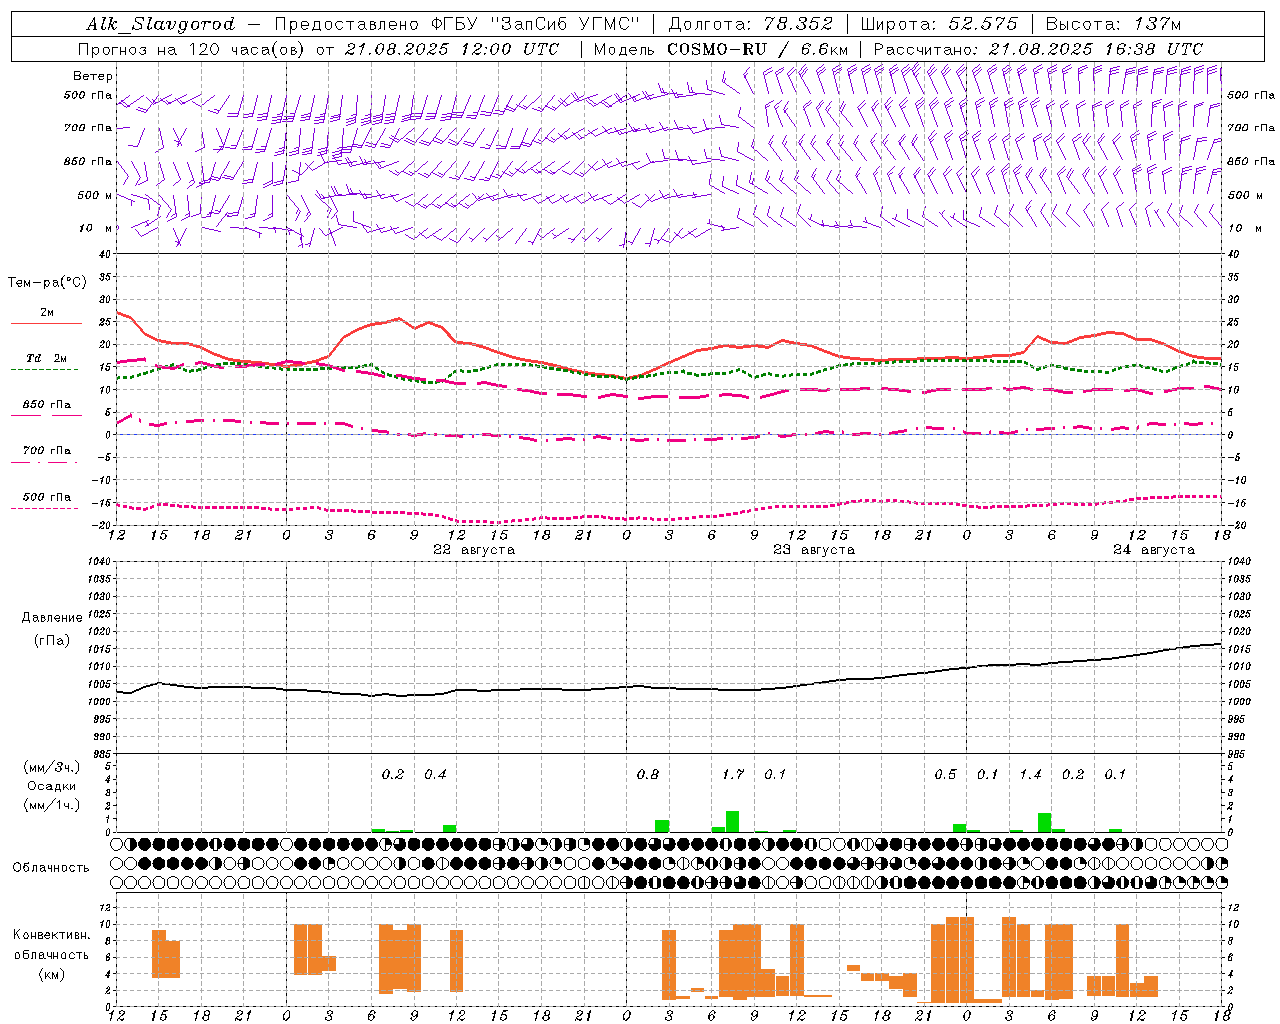Click the Ветер wind panel label
1280x1024 pixels.
(x=93, y=76)
